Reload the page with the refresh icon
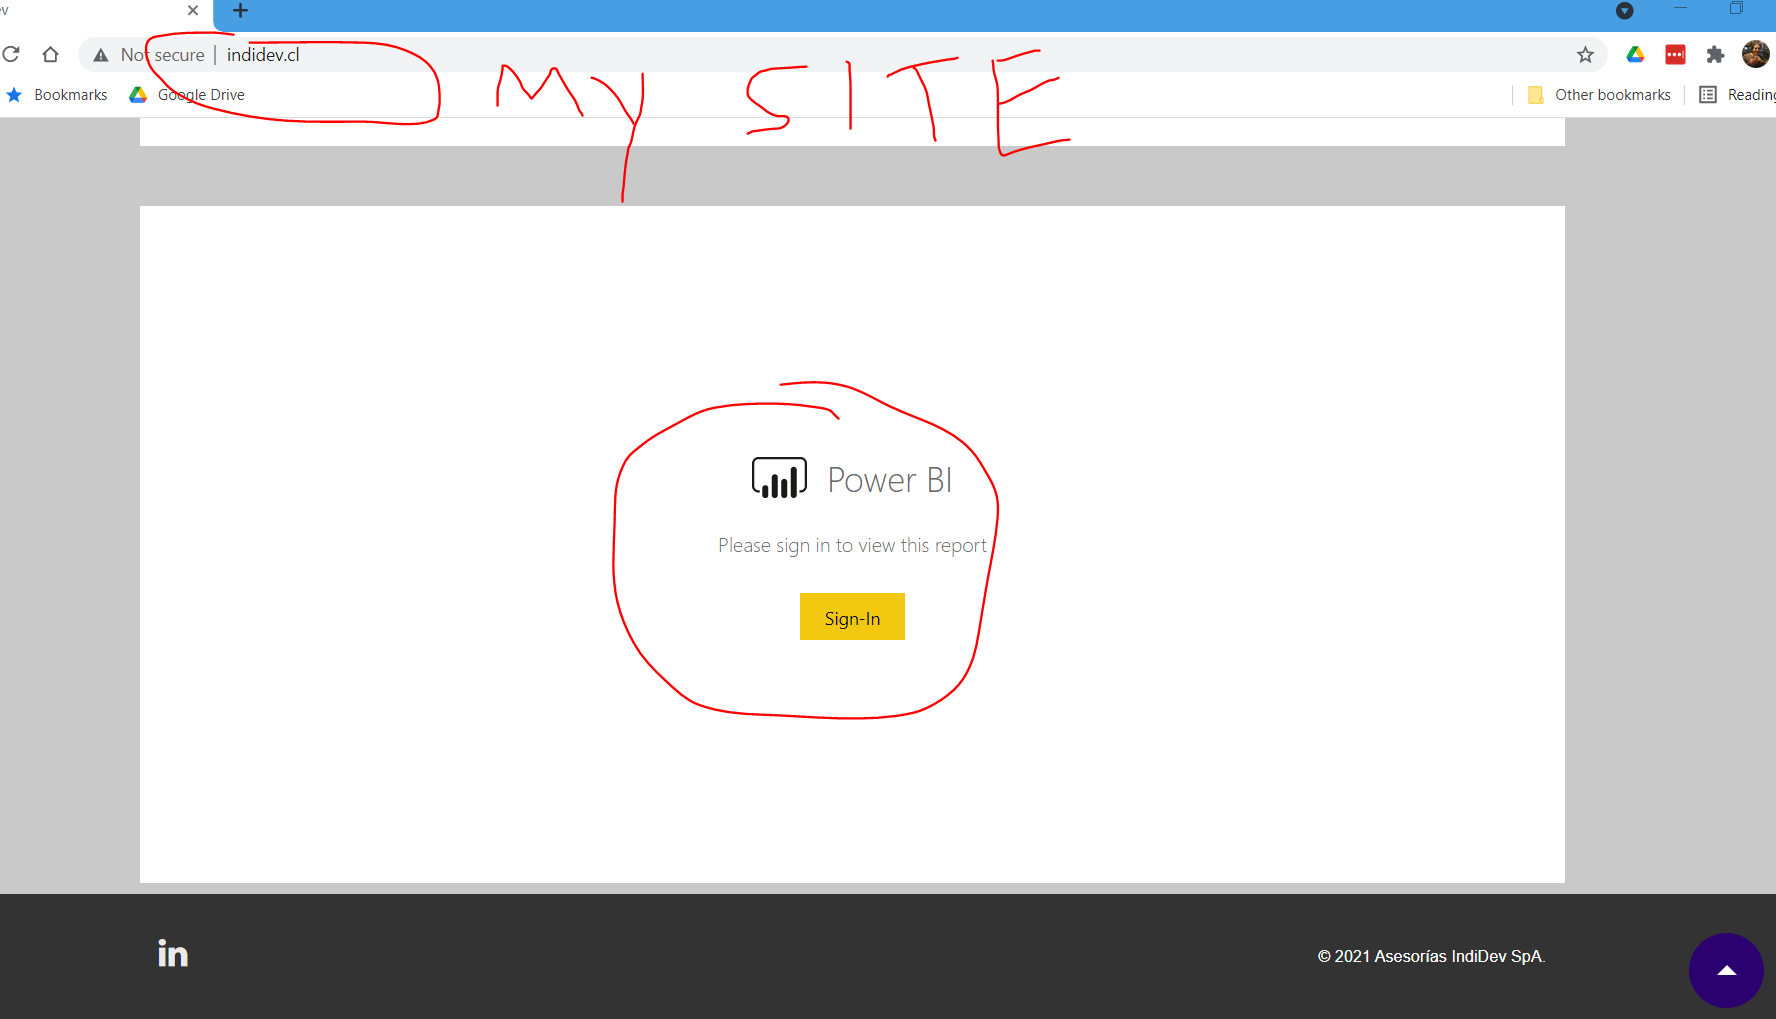 (x=11, y=54)
